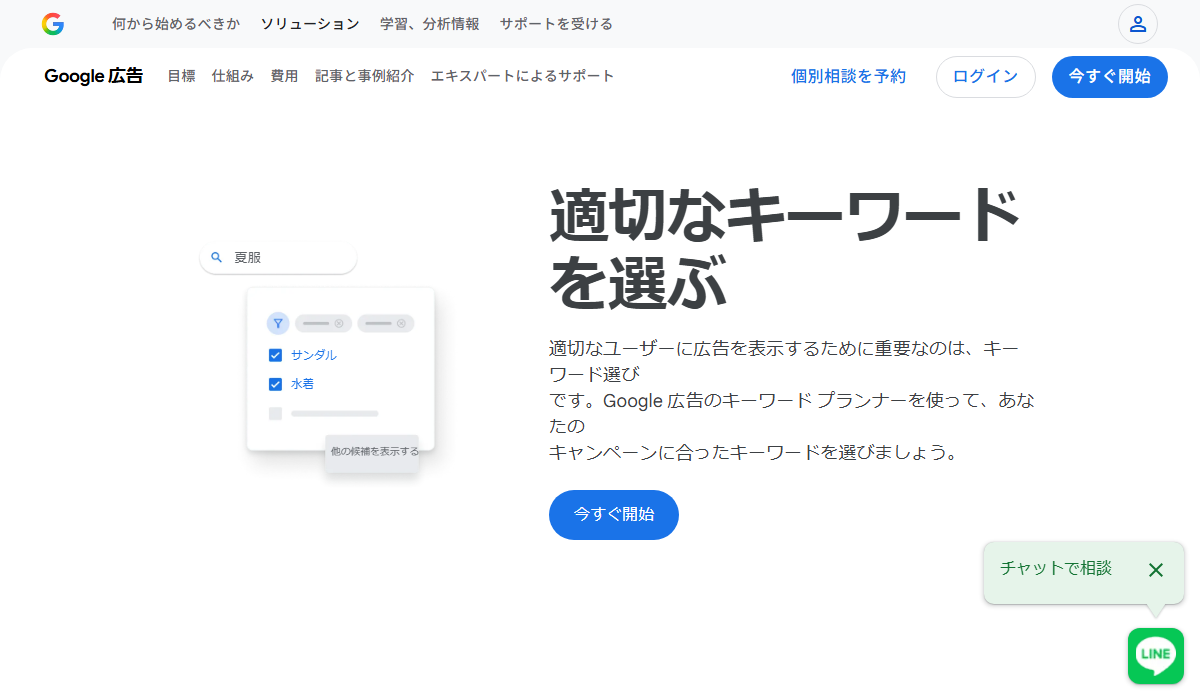Open LINE chat via the green icon

pyautogui.click(x=1155, y=655)
